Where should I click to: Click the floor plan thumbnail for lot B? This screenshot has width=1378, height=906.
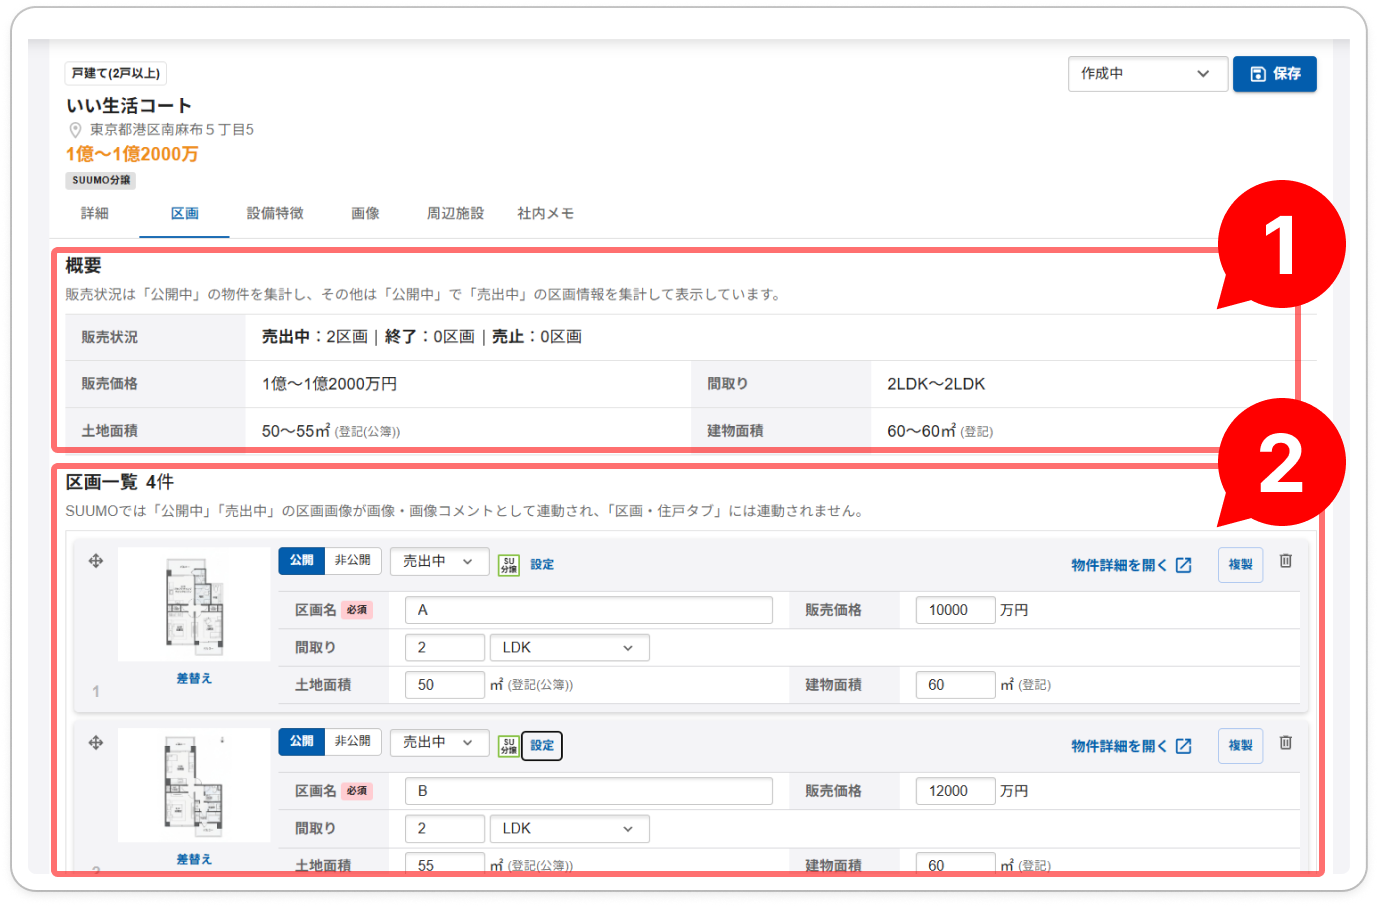pyautogui.click(x=194, y=786)
